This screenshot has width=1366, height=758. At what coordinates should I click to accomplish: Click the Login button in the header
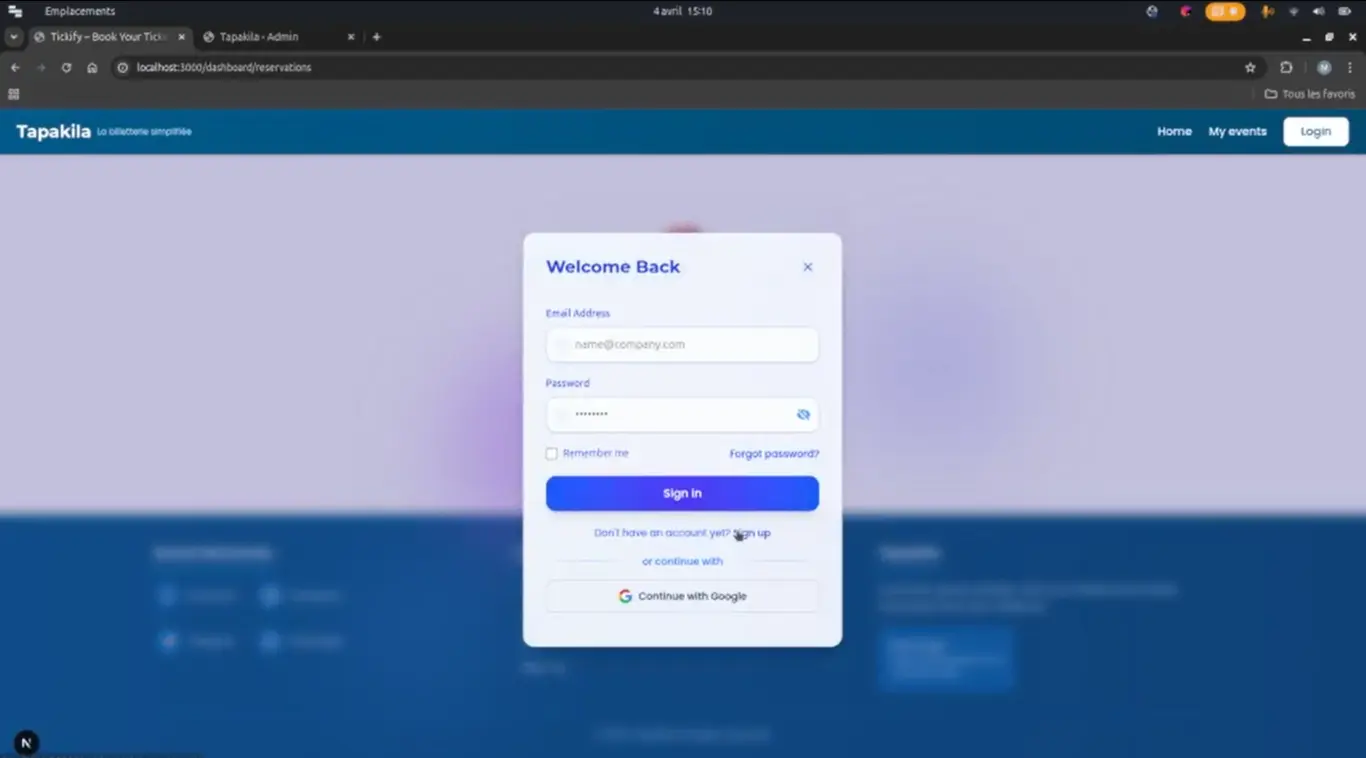(x=1316, y=132)
